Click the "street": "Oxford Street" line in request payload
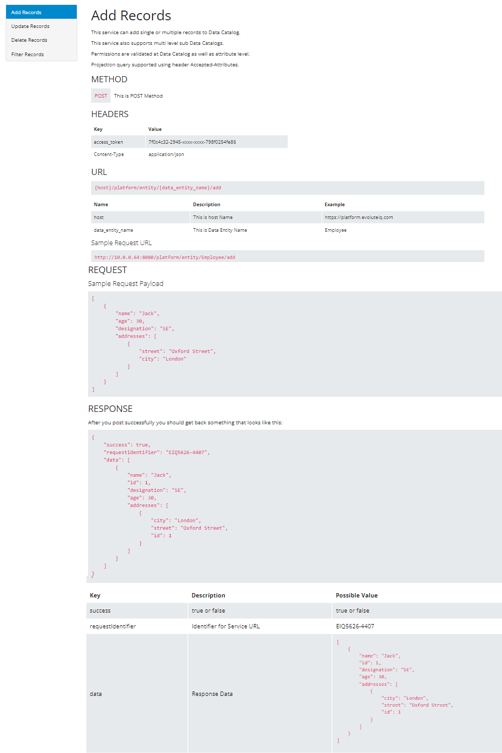 click(x=177, y=351)
